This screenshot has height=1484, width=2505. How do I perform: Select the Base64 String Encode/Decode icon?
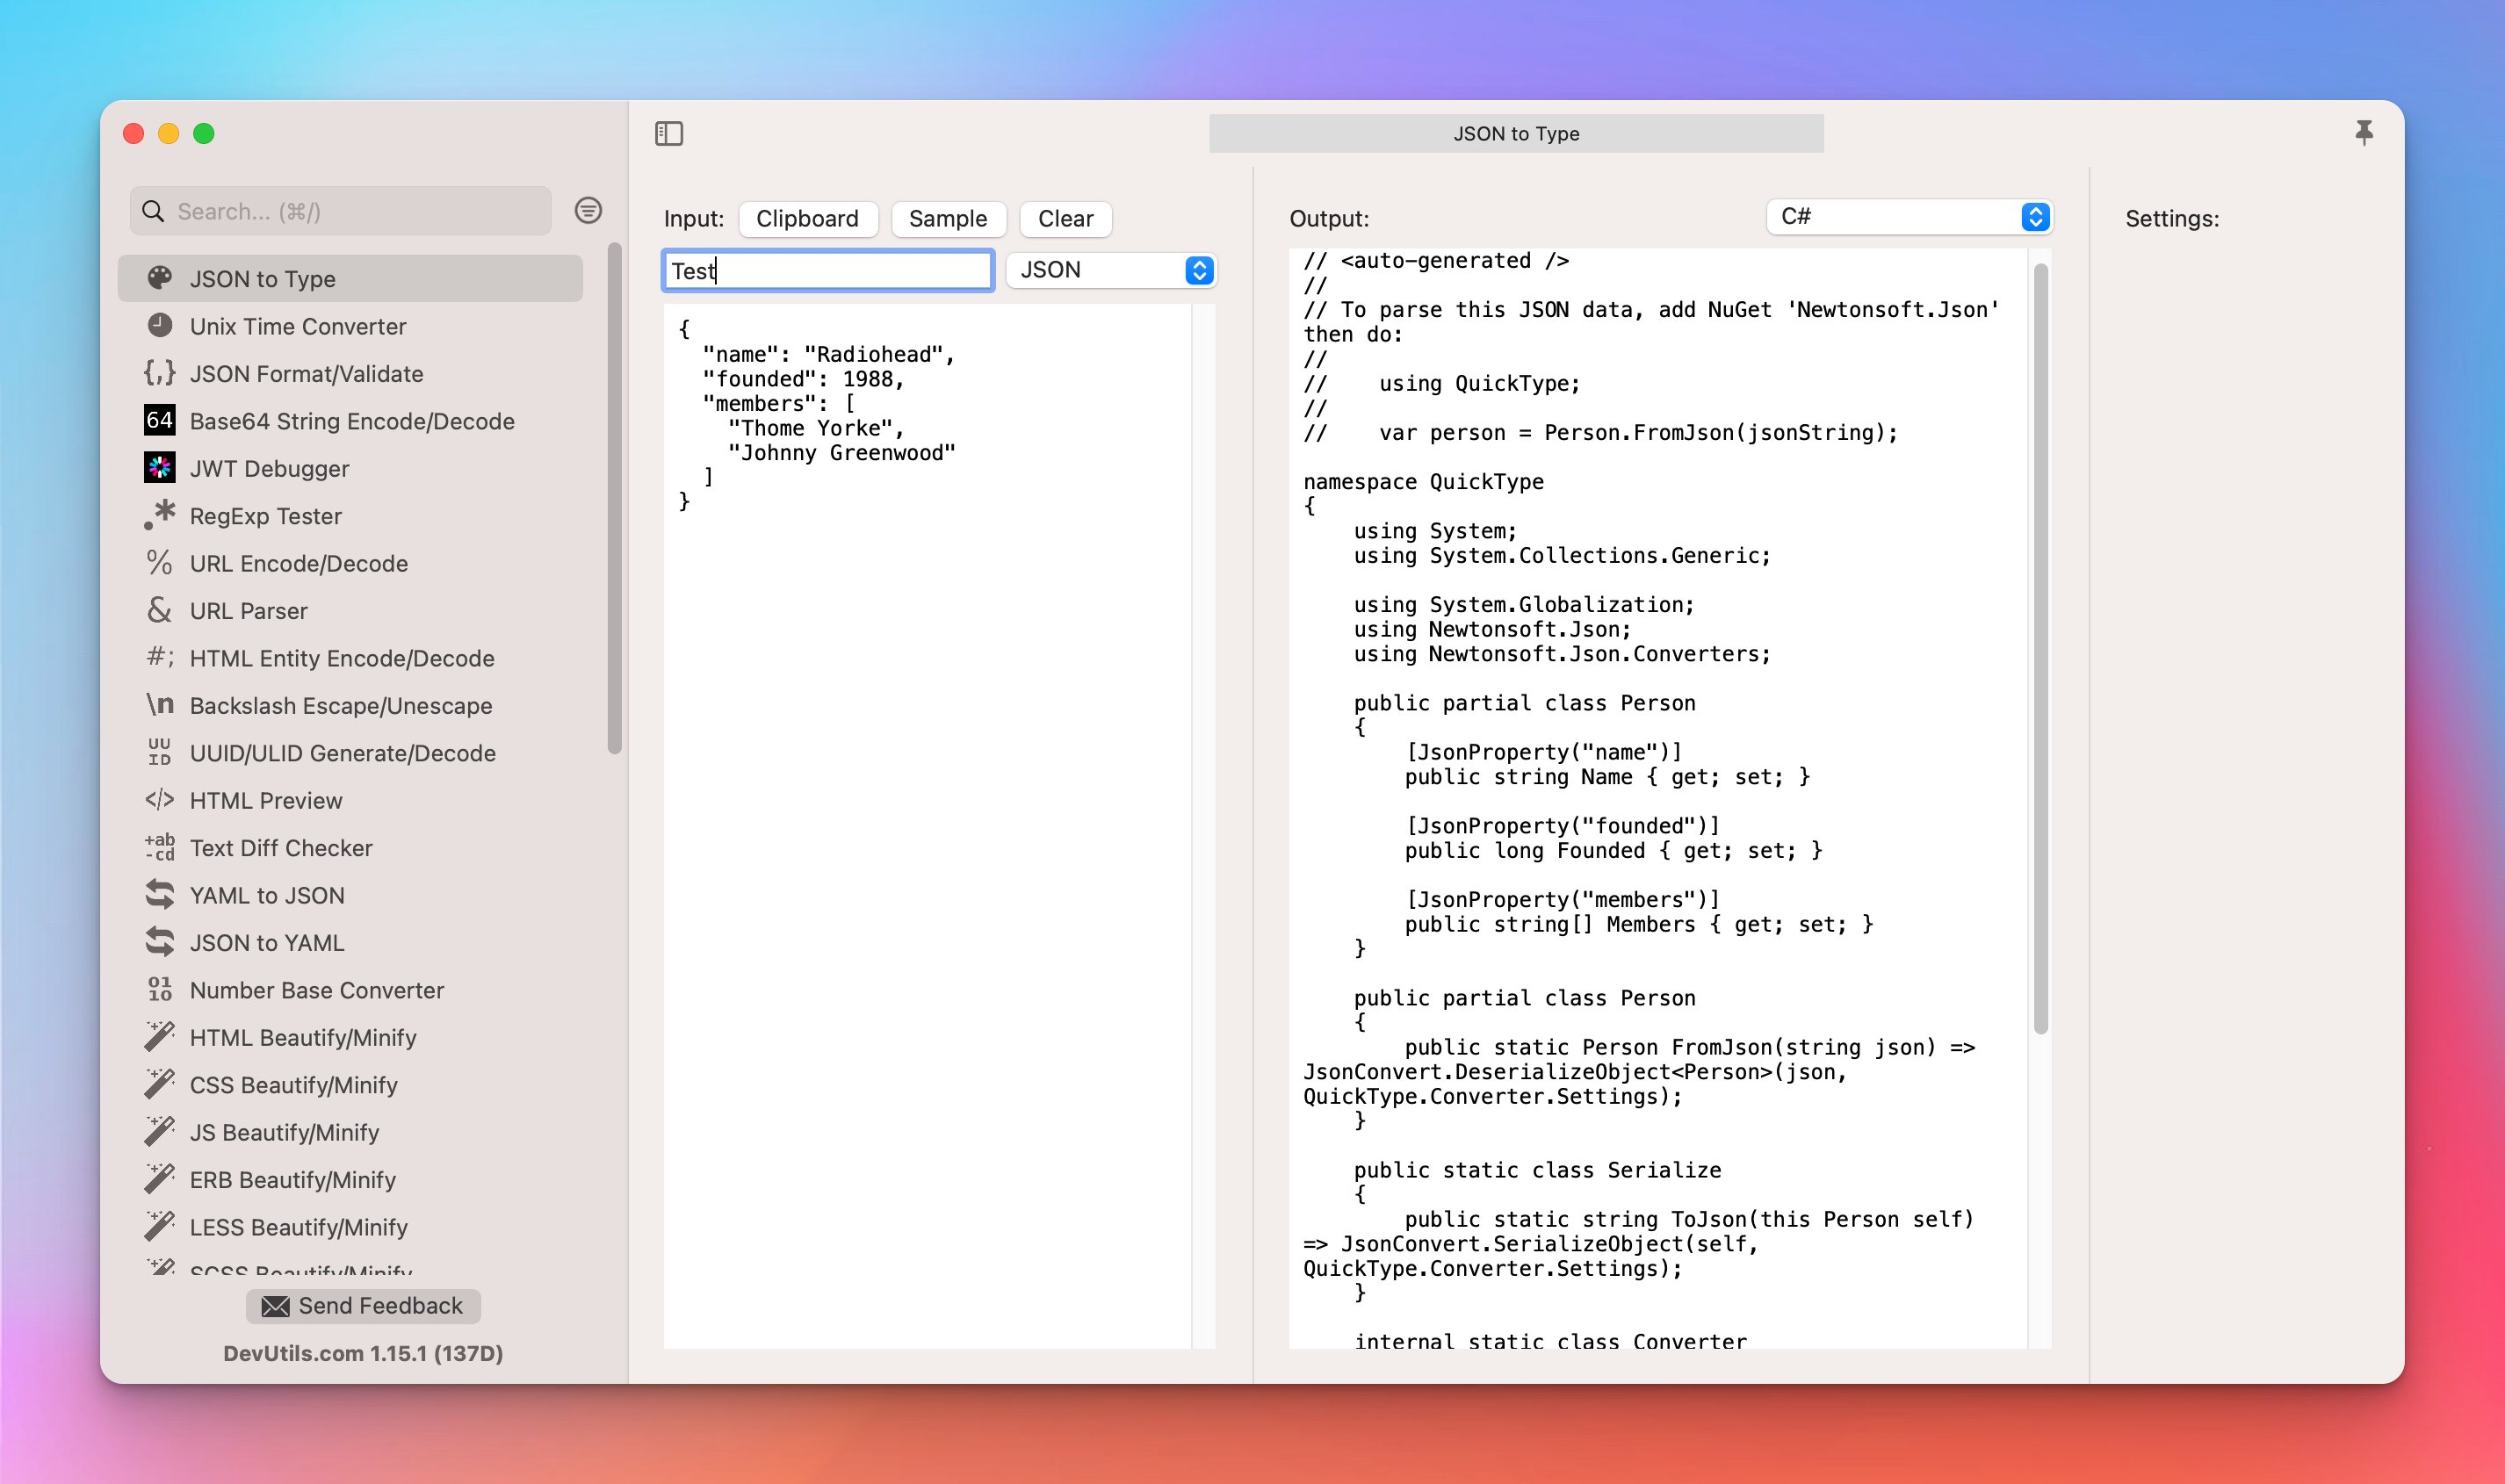[x=160, y=421]
